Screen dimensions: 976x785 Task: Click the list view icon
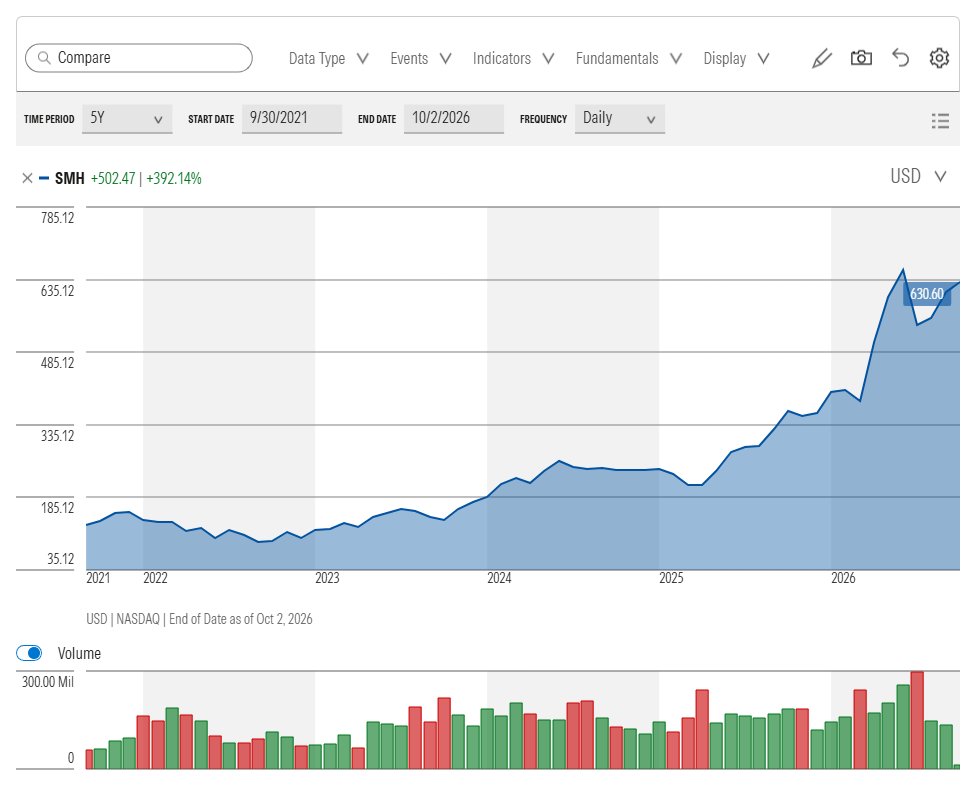(940, 120)
